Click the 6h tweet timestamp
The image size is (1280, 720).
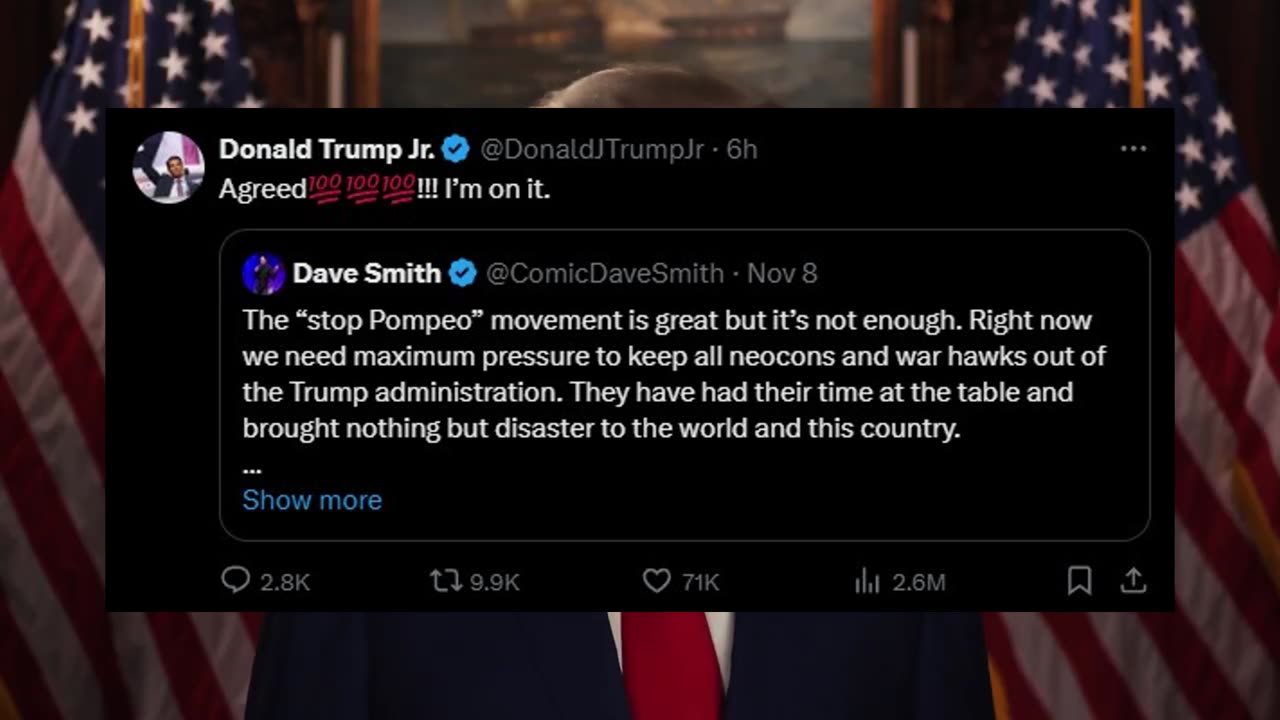pos(742,149)
